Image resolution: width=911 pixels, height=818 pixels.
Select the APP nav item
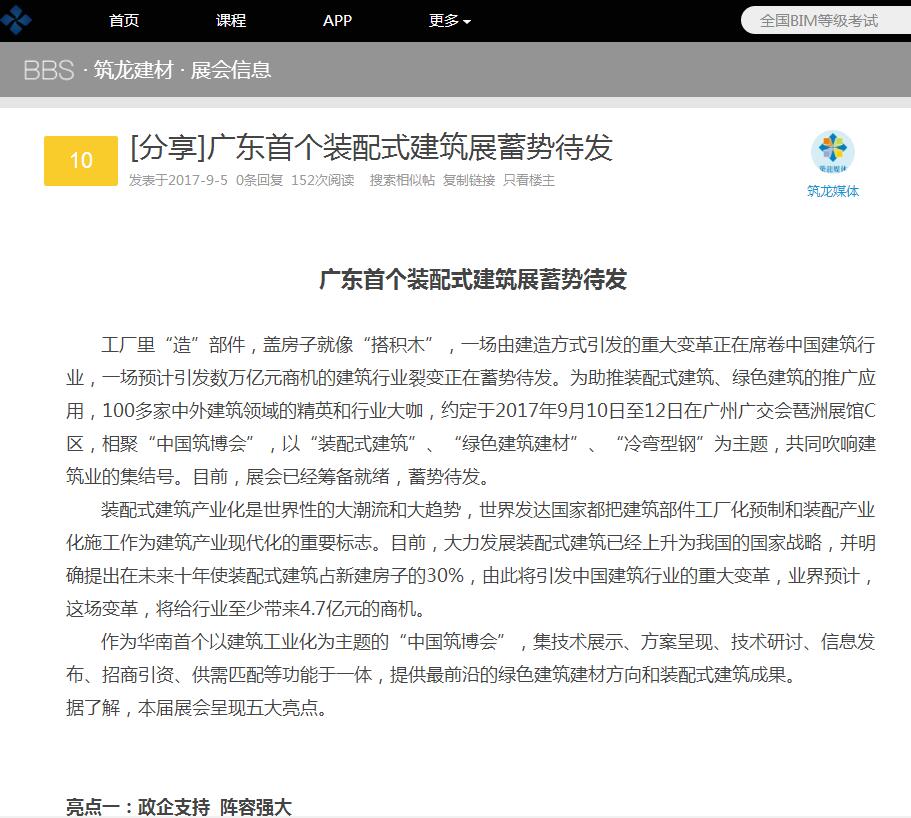[337, 21]
